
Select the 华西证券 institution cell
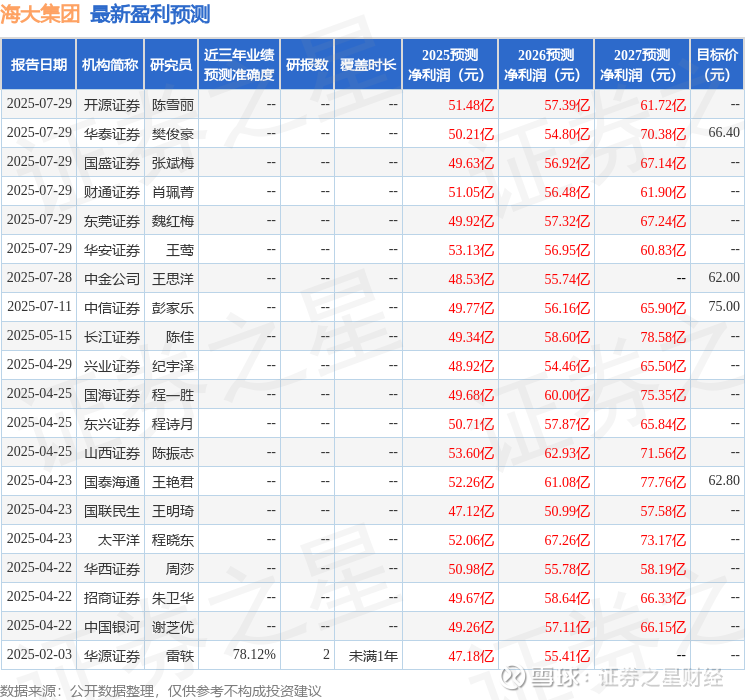point(112,569)
